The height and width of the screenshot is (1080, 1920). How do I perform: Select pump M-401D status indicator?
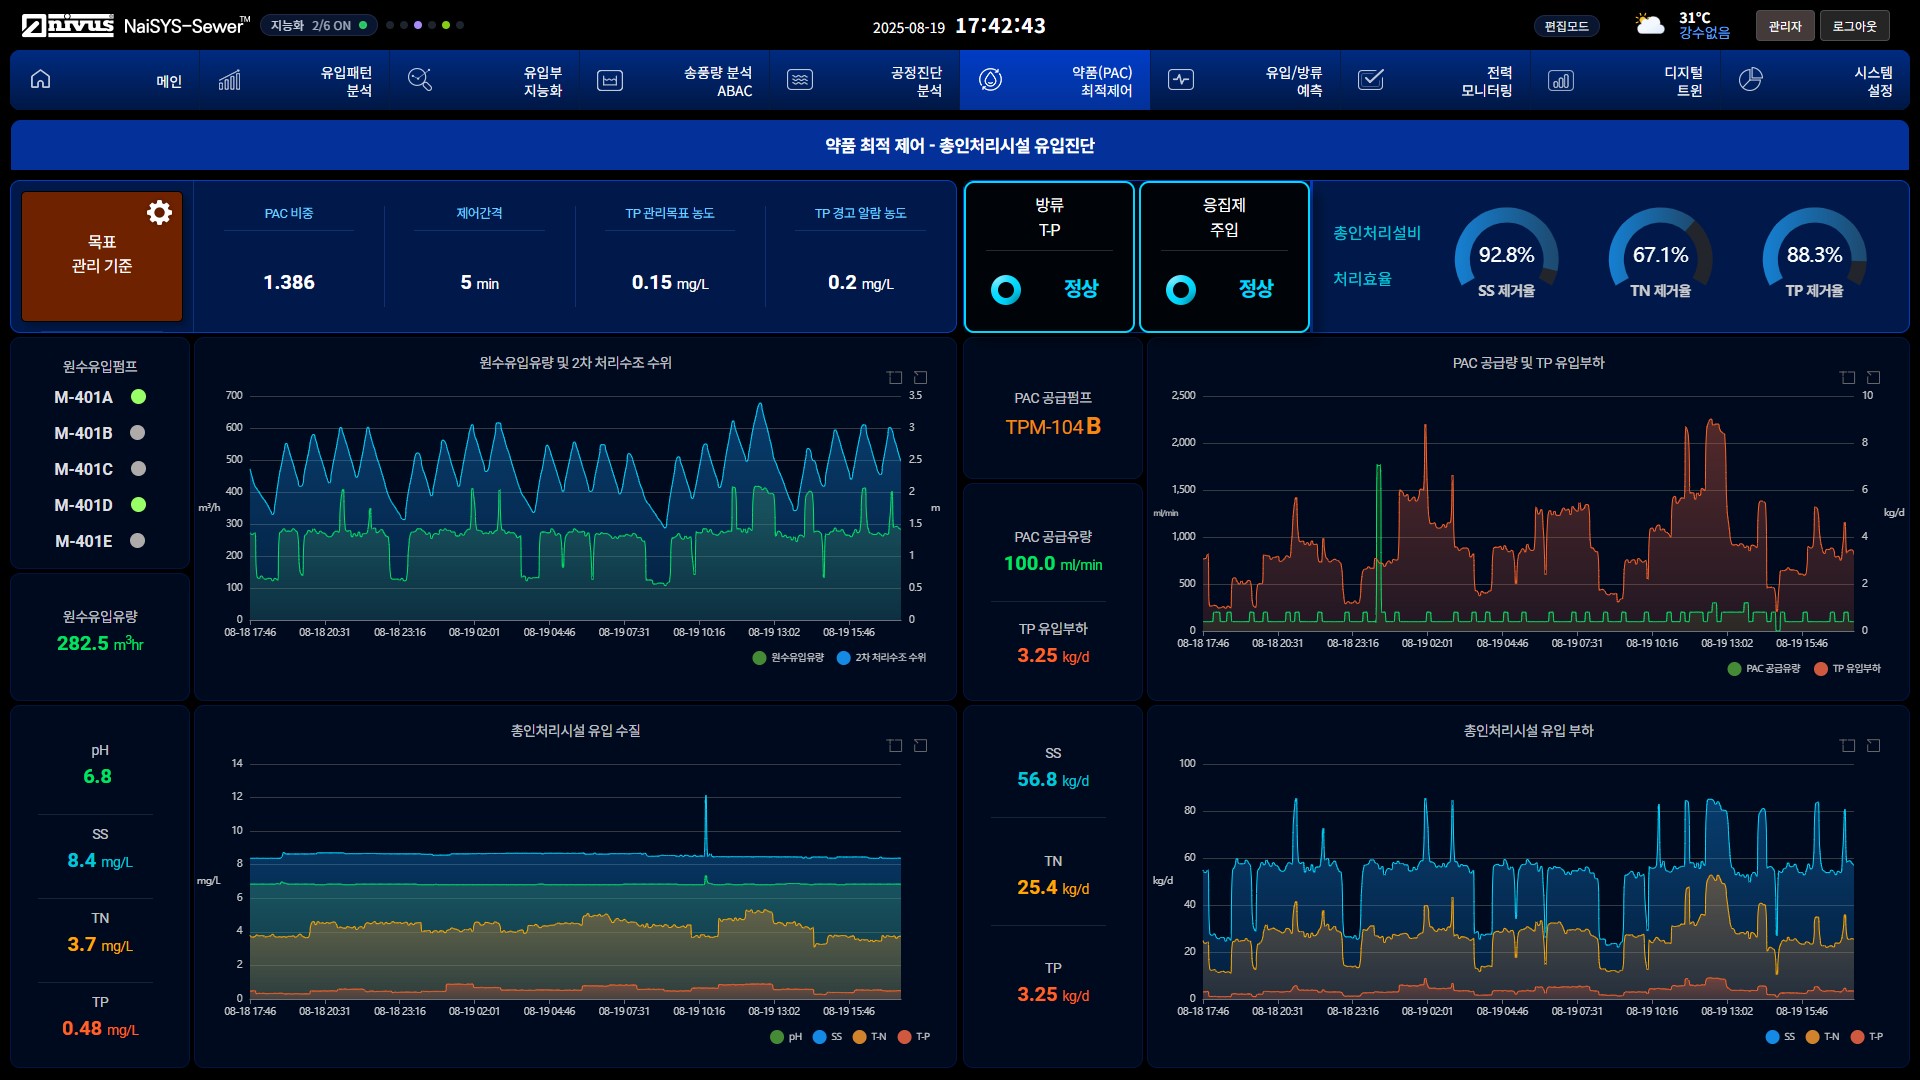tap(138, 505)
